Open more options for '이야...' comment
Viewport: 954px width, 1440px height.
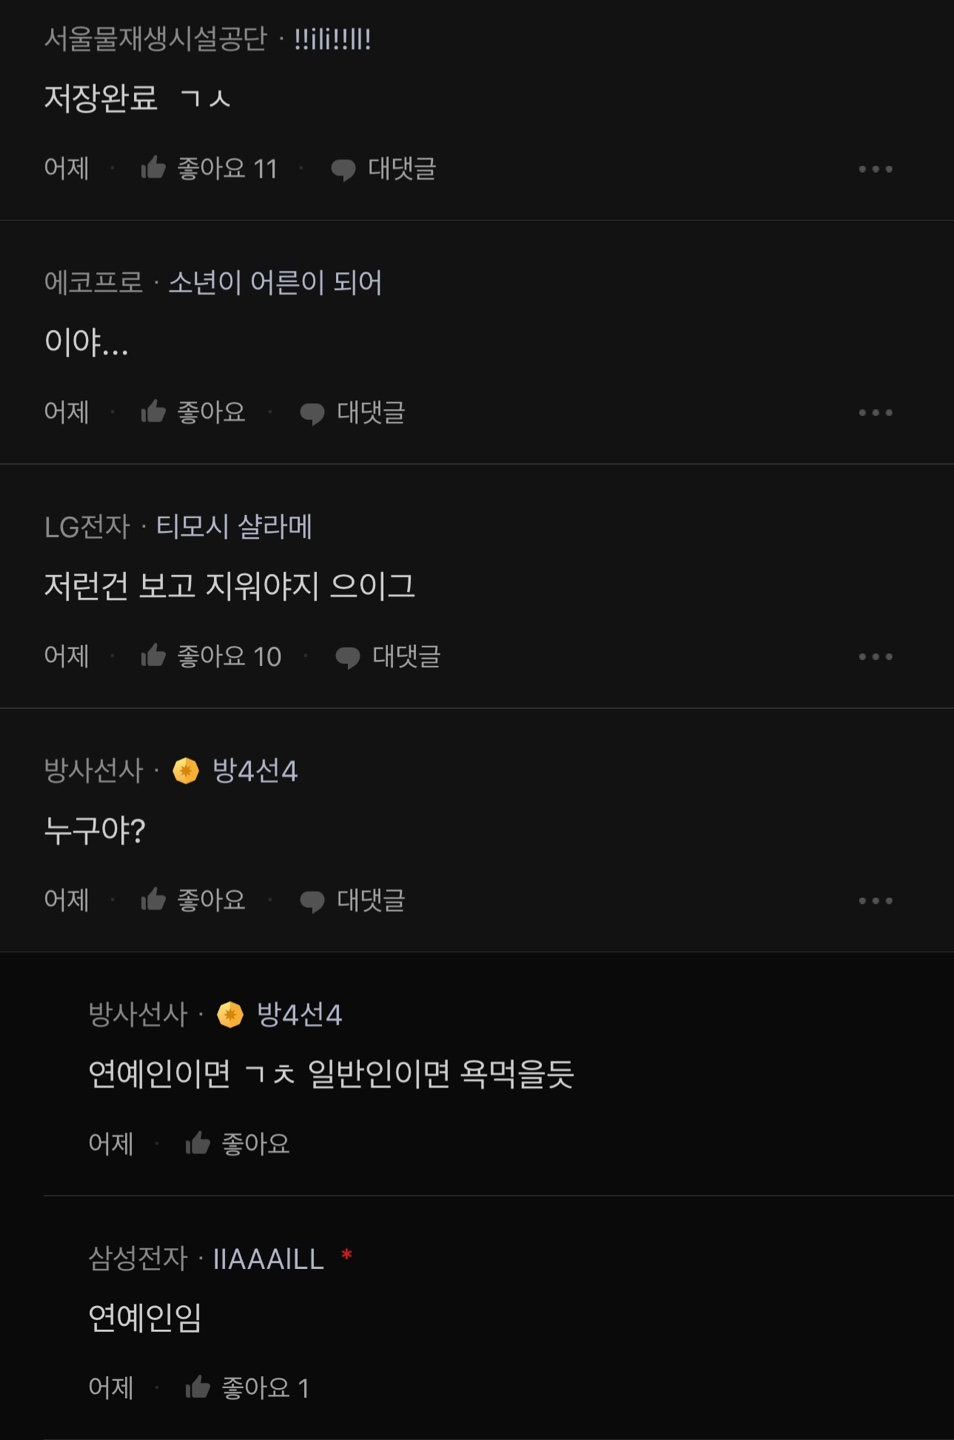(875, 413)
